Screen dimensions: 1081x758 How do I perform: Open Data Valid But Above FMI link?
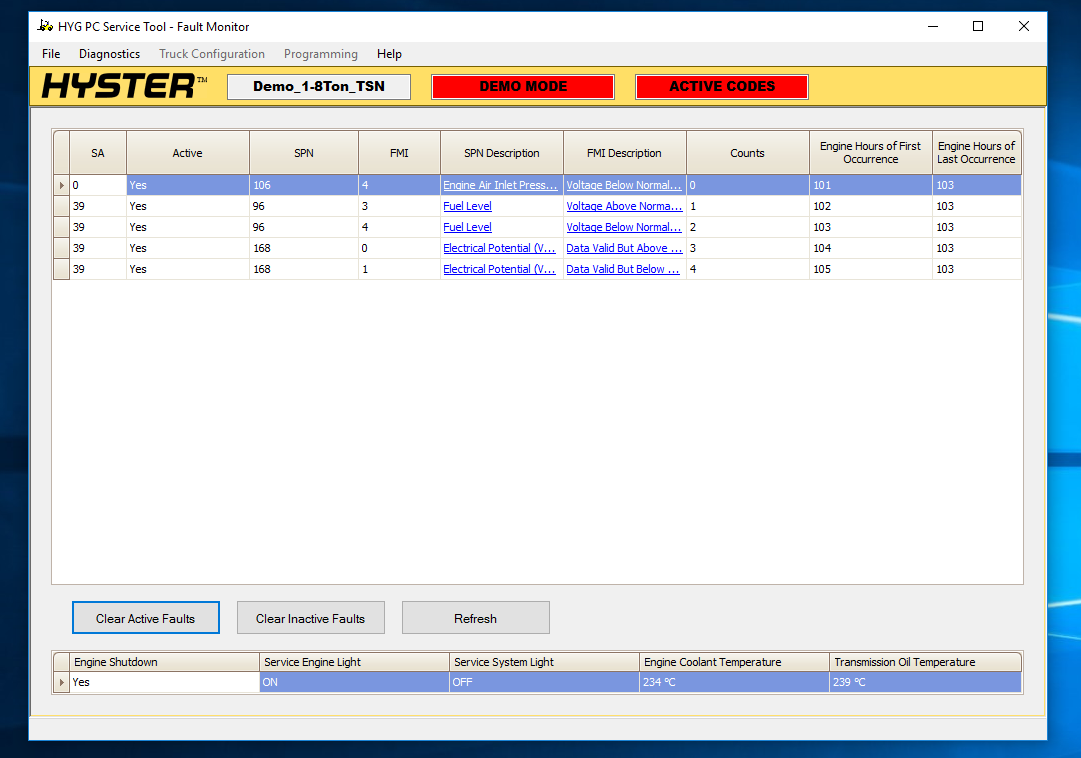click(x=623, y=248)
